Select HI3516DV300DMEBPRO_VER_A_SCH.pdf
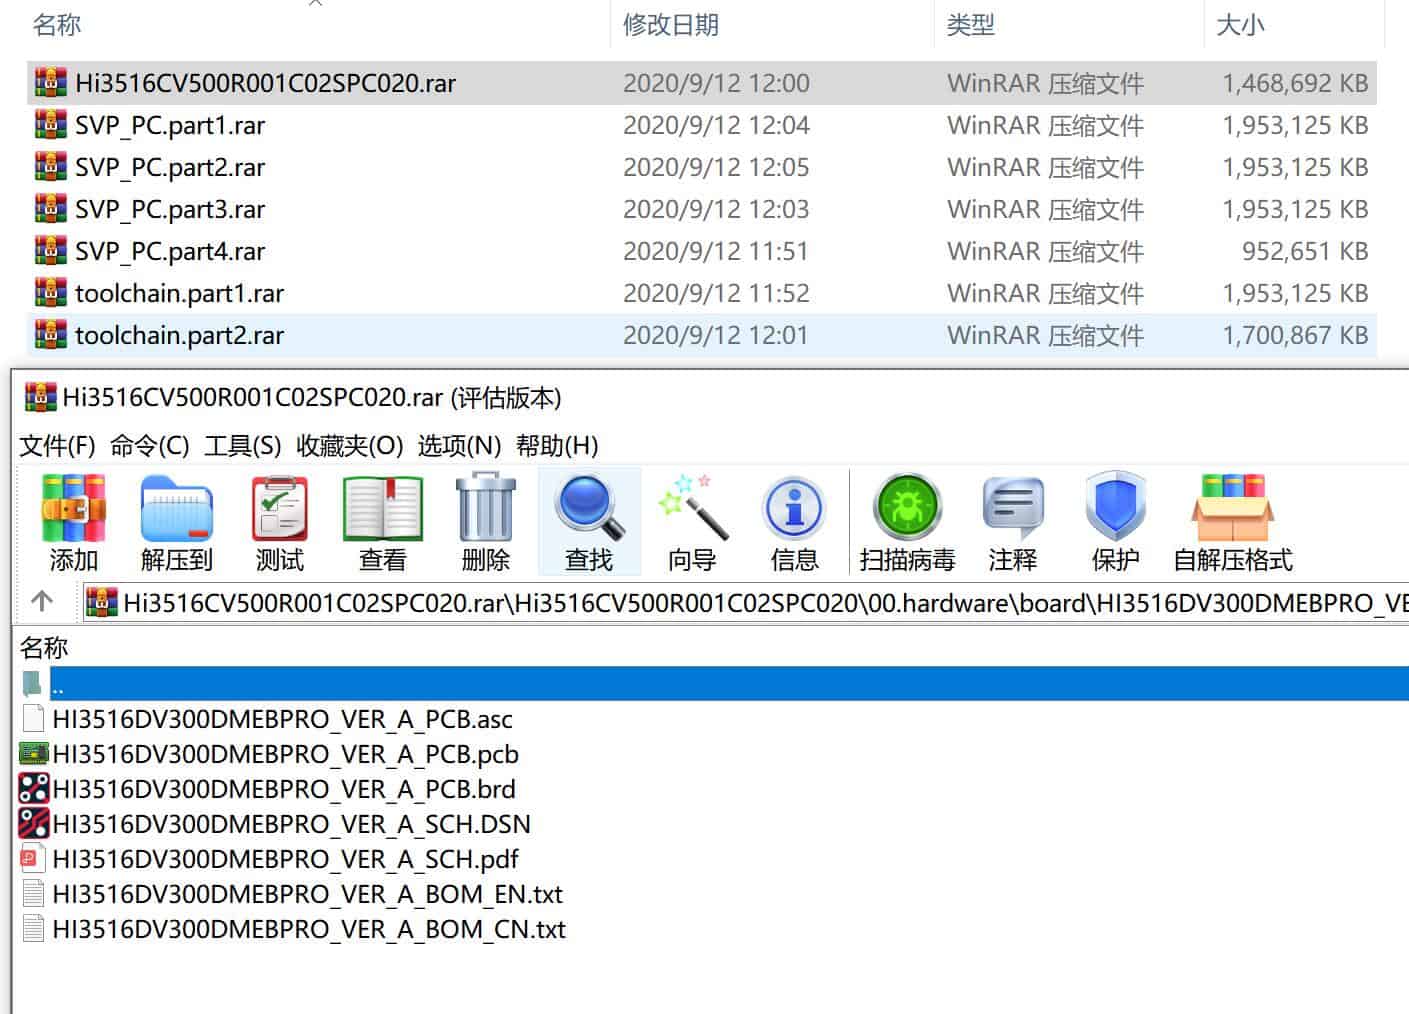The width and height of the screenshot is (1409, 1014). tap(285, 859)
